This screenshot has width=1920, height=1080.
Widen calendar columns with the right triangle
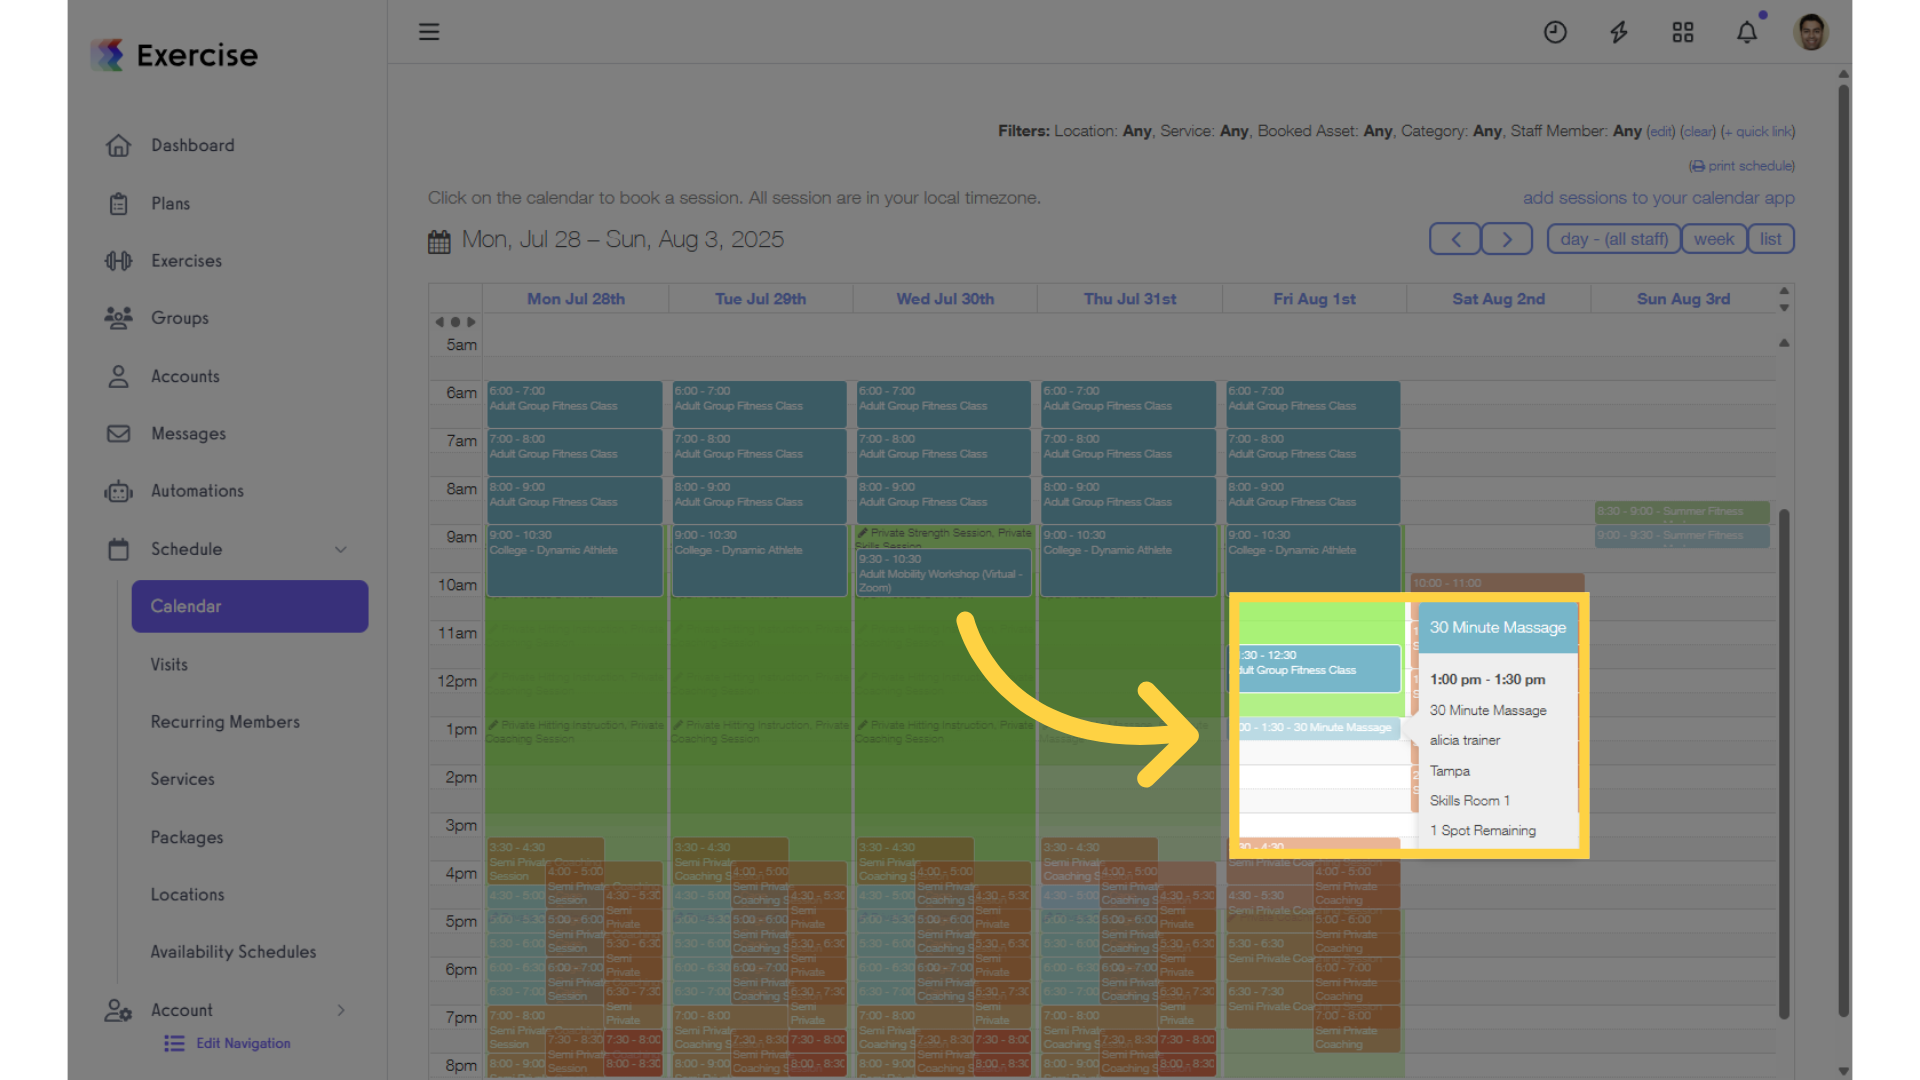click(472, 322)
